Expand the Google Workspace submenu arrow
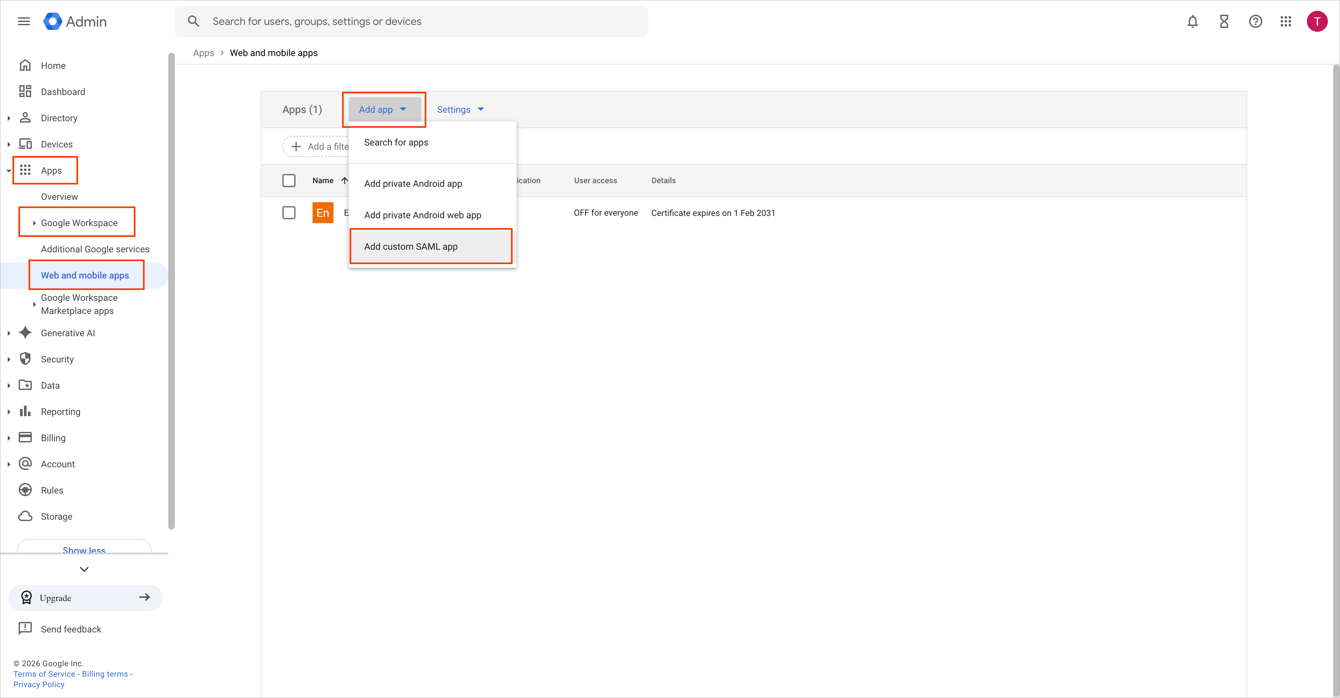This screenshot has width=1340, height=698. click(x=34, y=223)
